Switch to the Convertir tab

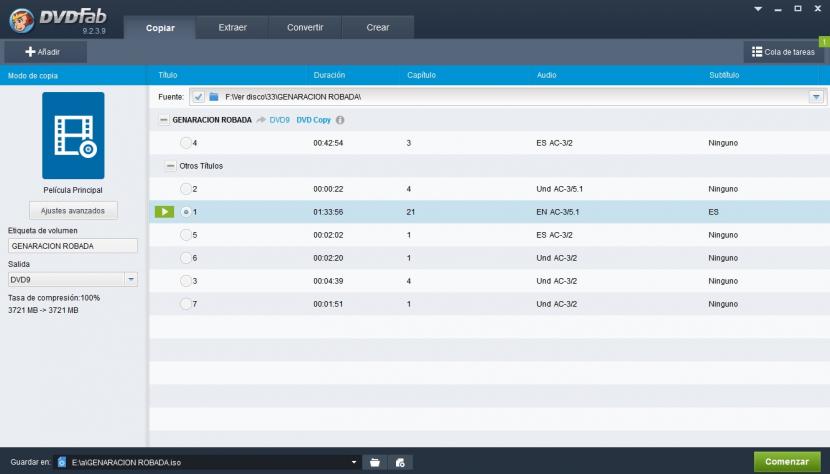point(305,27)
